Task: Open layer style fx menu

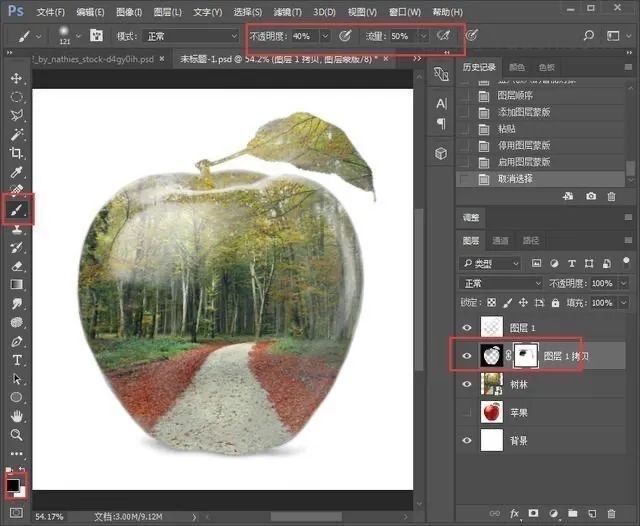Action: coord(514,513)
